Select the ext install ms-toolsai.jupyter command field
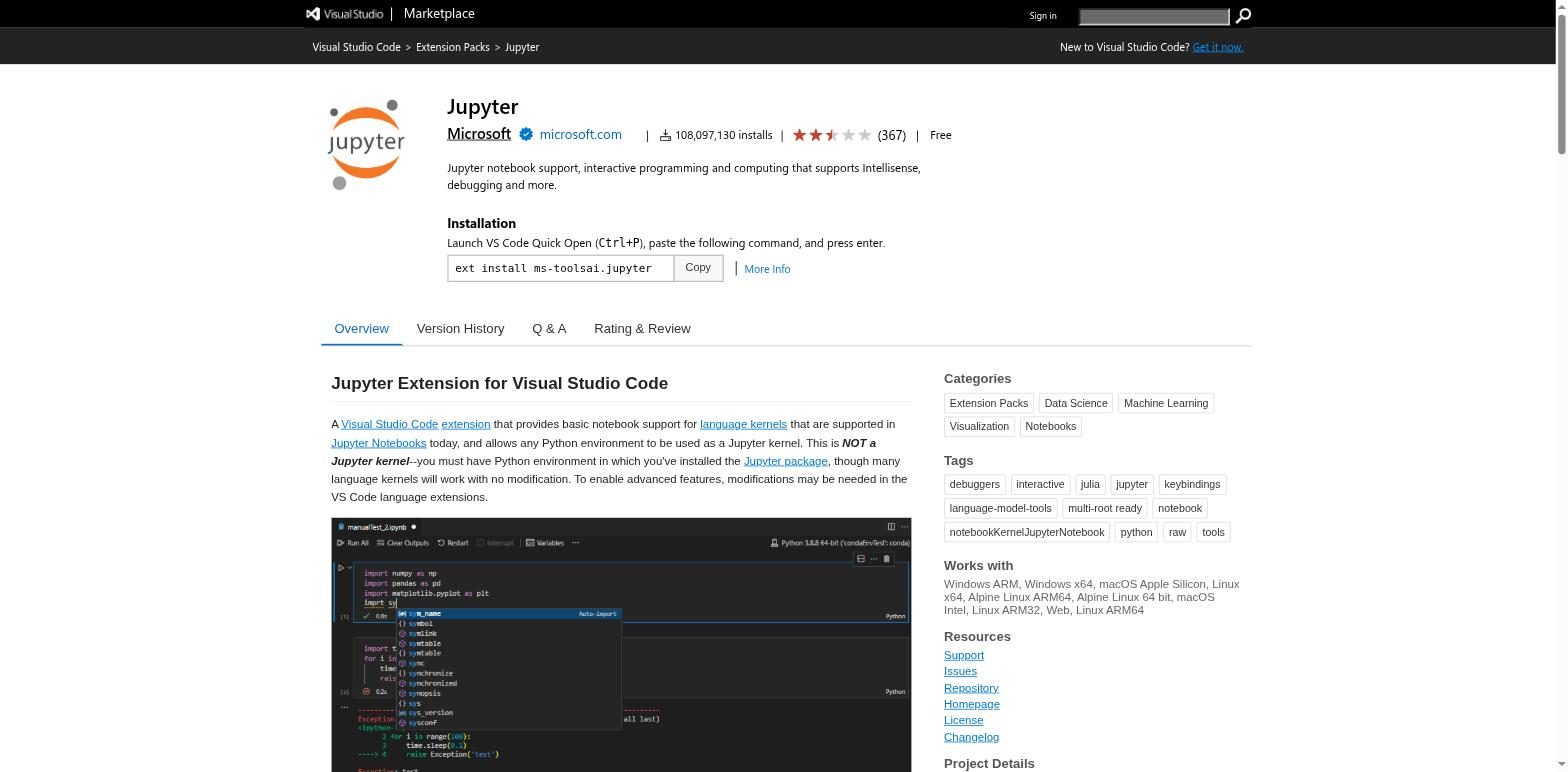Image resolution: width=1568 pixels, height=772 pixels. tap(560, 268)
